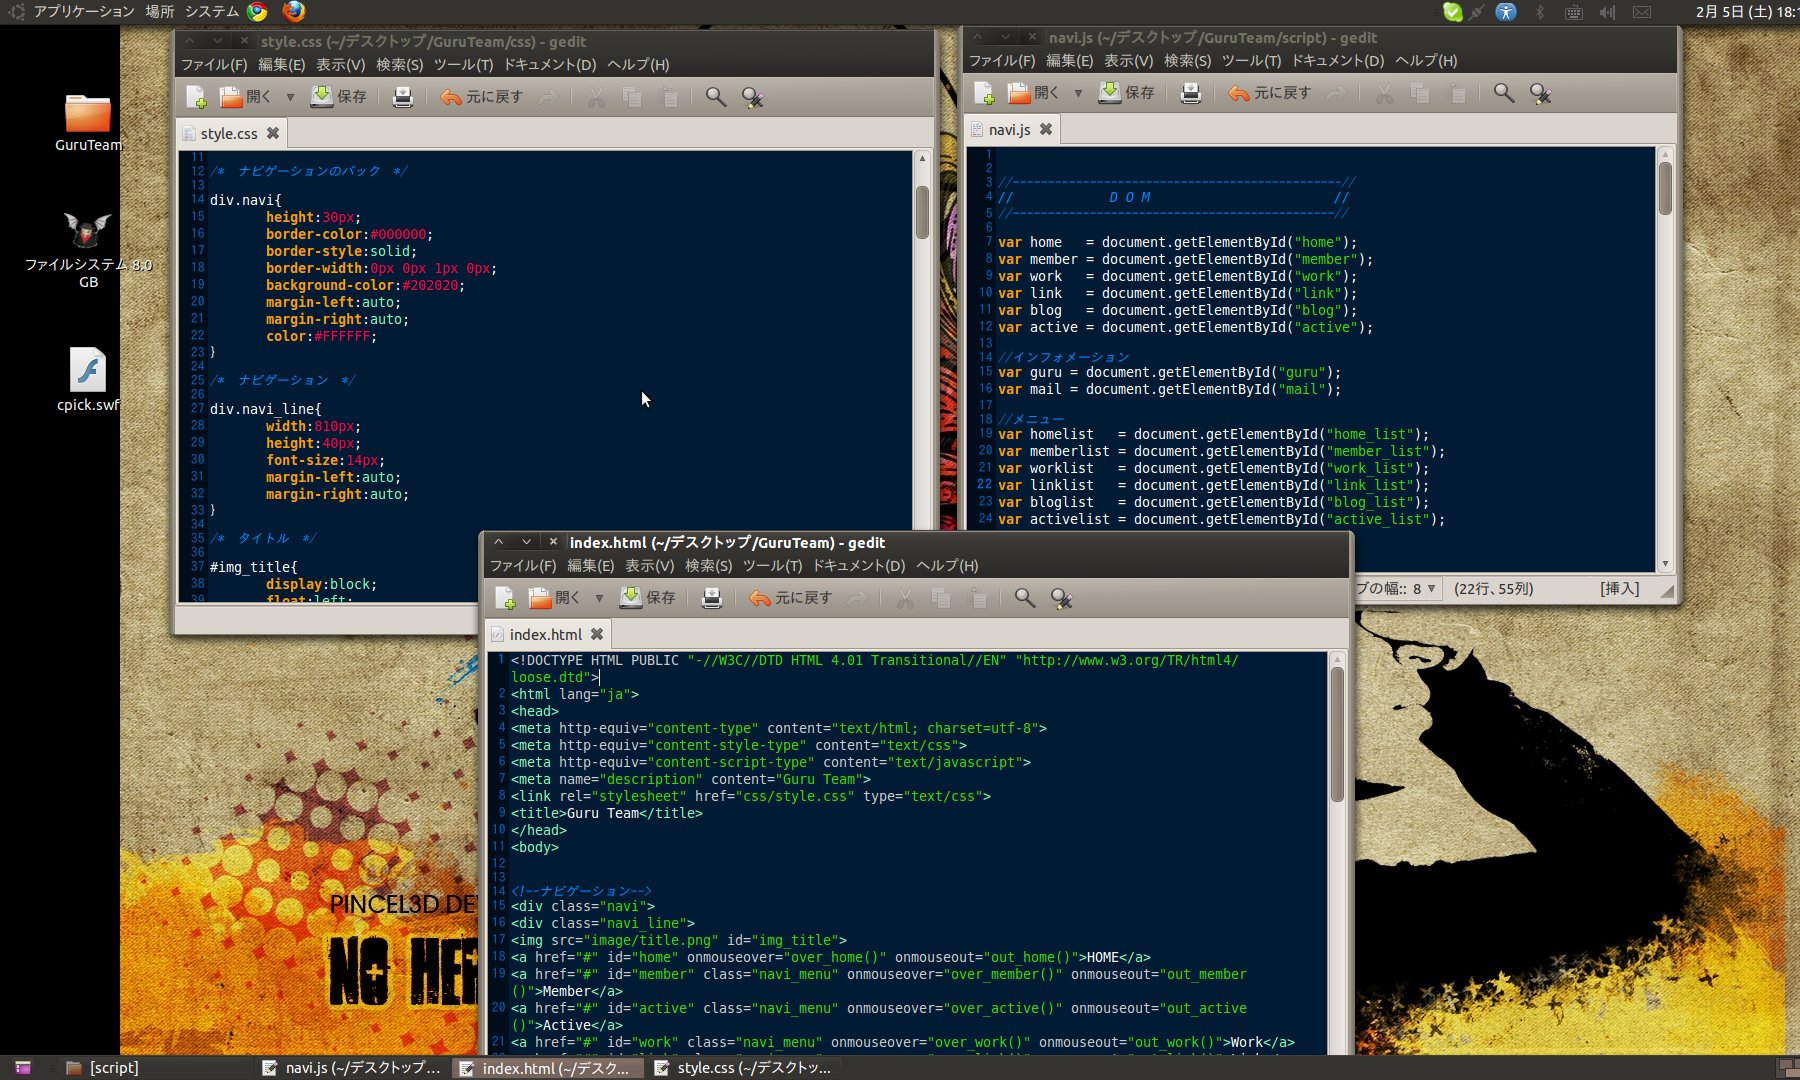Click the index.html vertical scrollbar thumb

tap(1337, 734)
